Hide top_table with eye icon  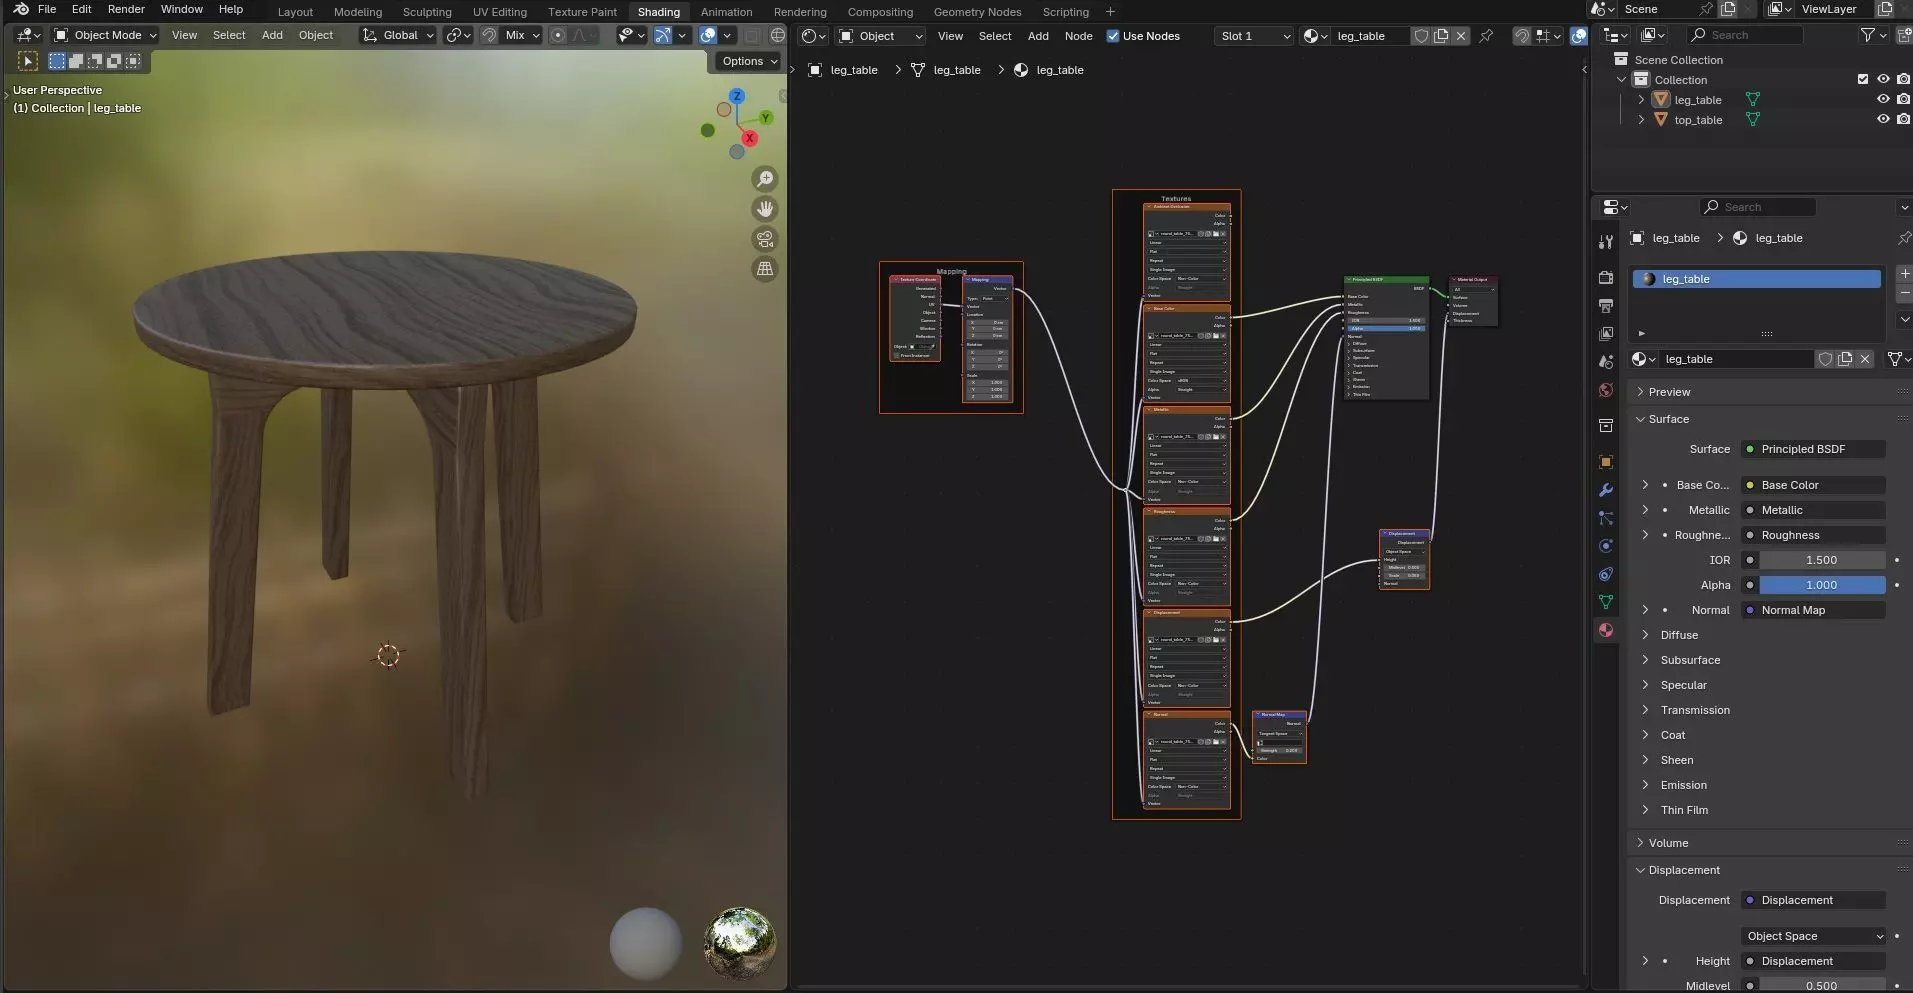coord(1883,119)
